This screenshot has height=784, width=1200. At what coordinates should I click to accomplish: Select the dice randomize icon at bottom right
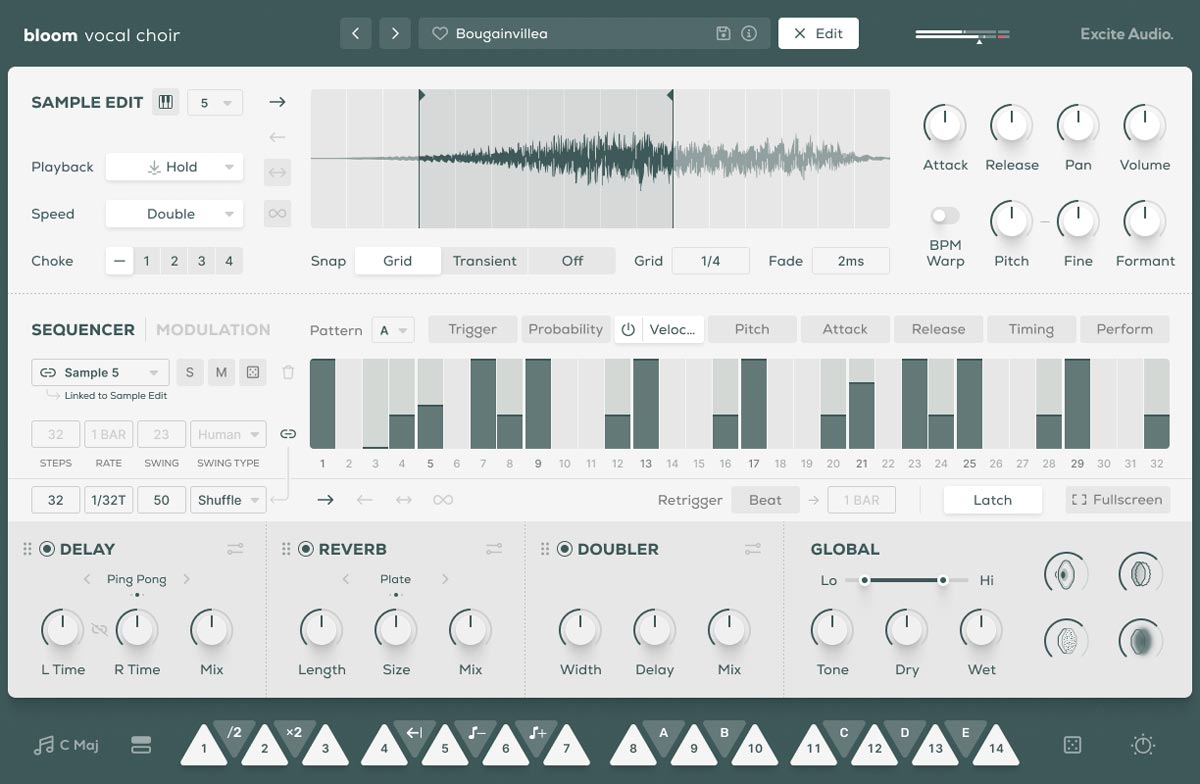click(x=1072, y=745)
